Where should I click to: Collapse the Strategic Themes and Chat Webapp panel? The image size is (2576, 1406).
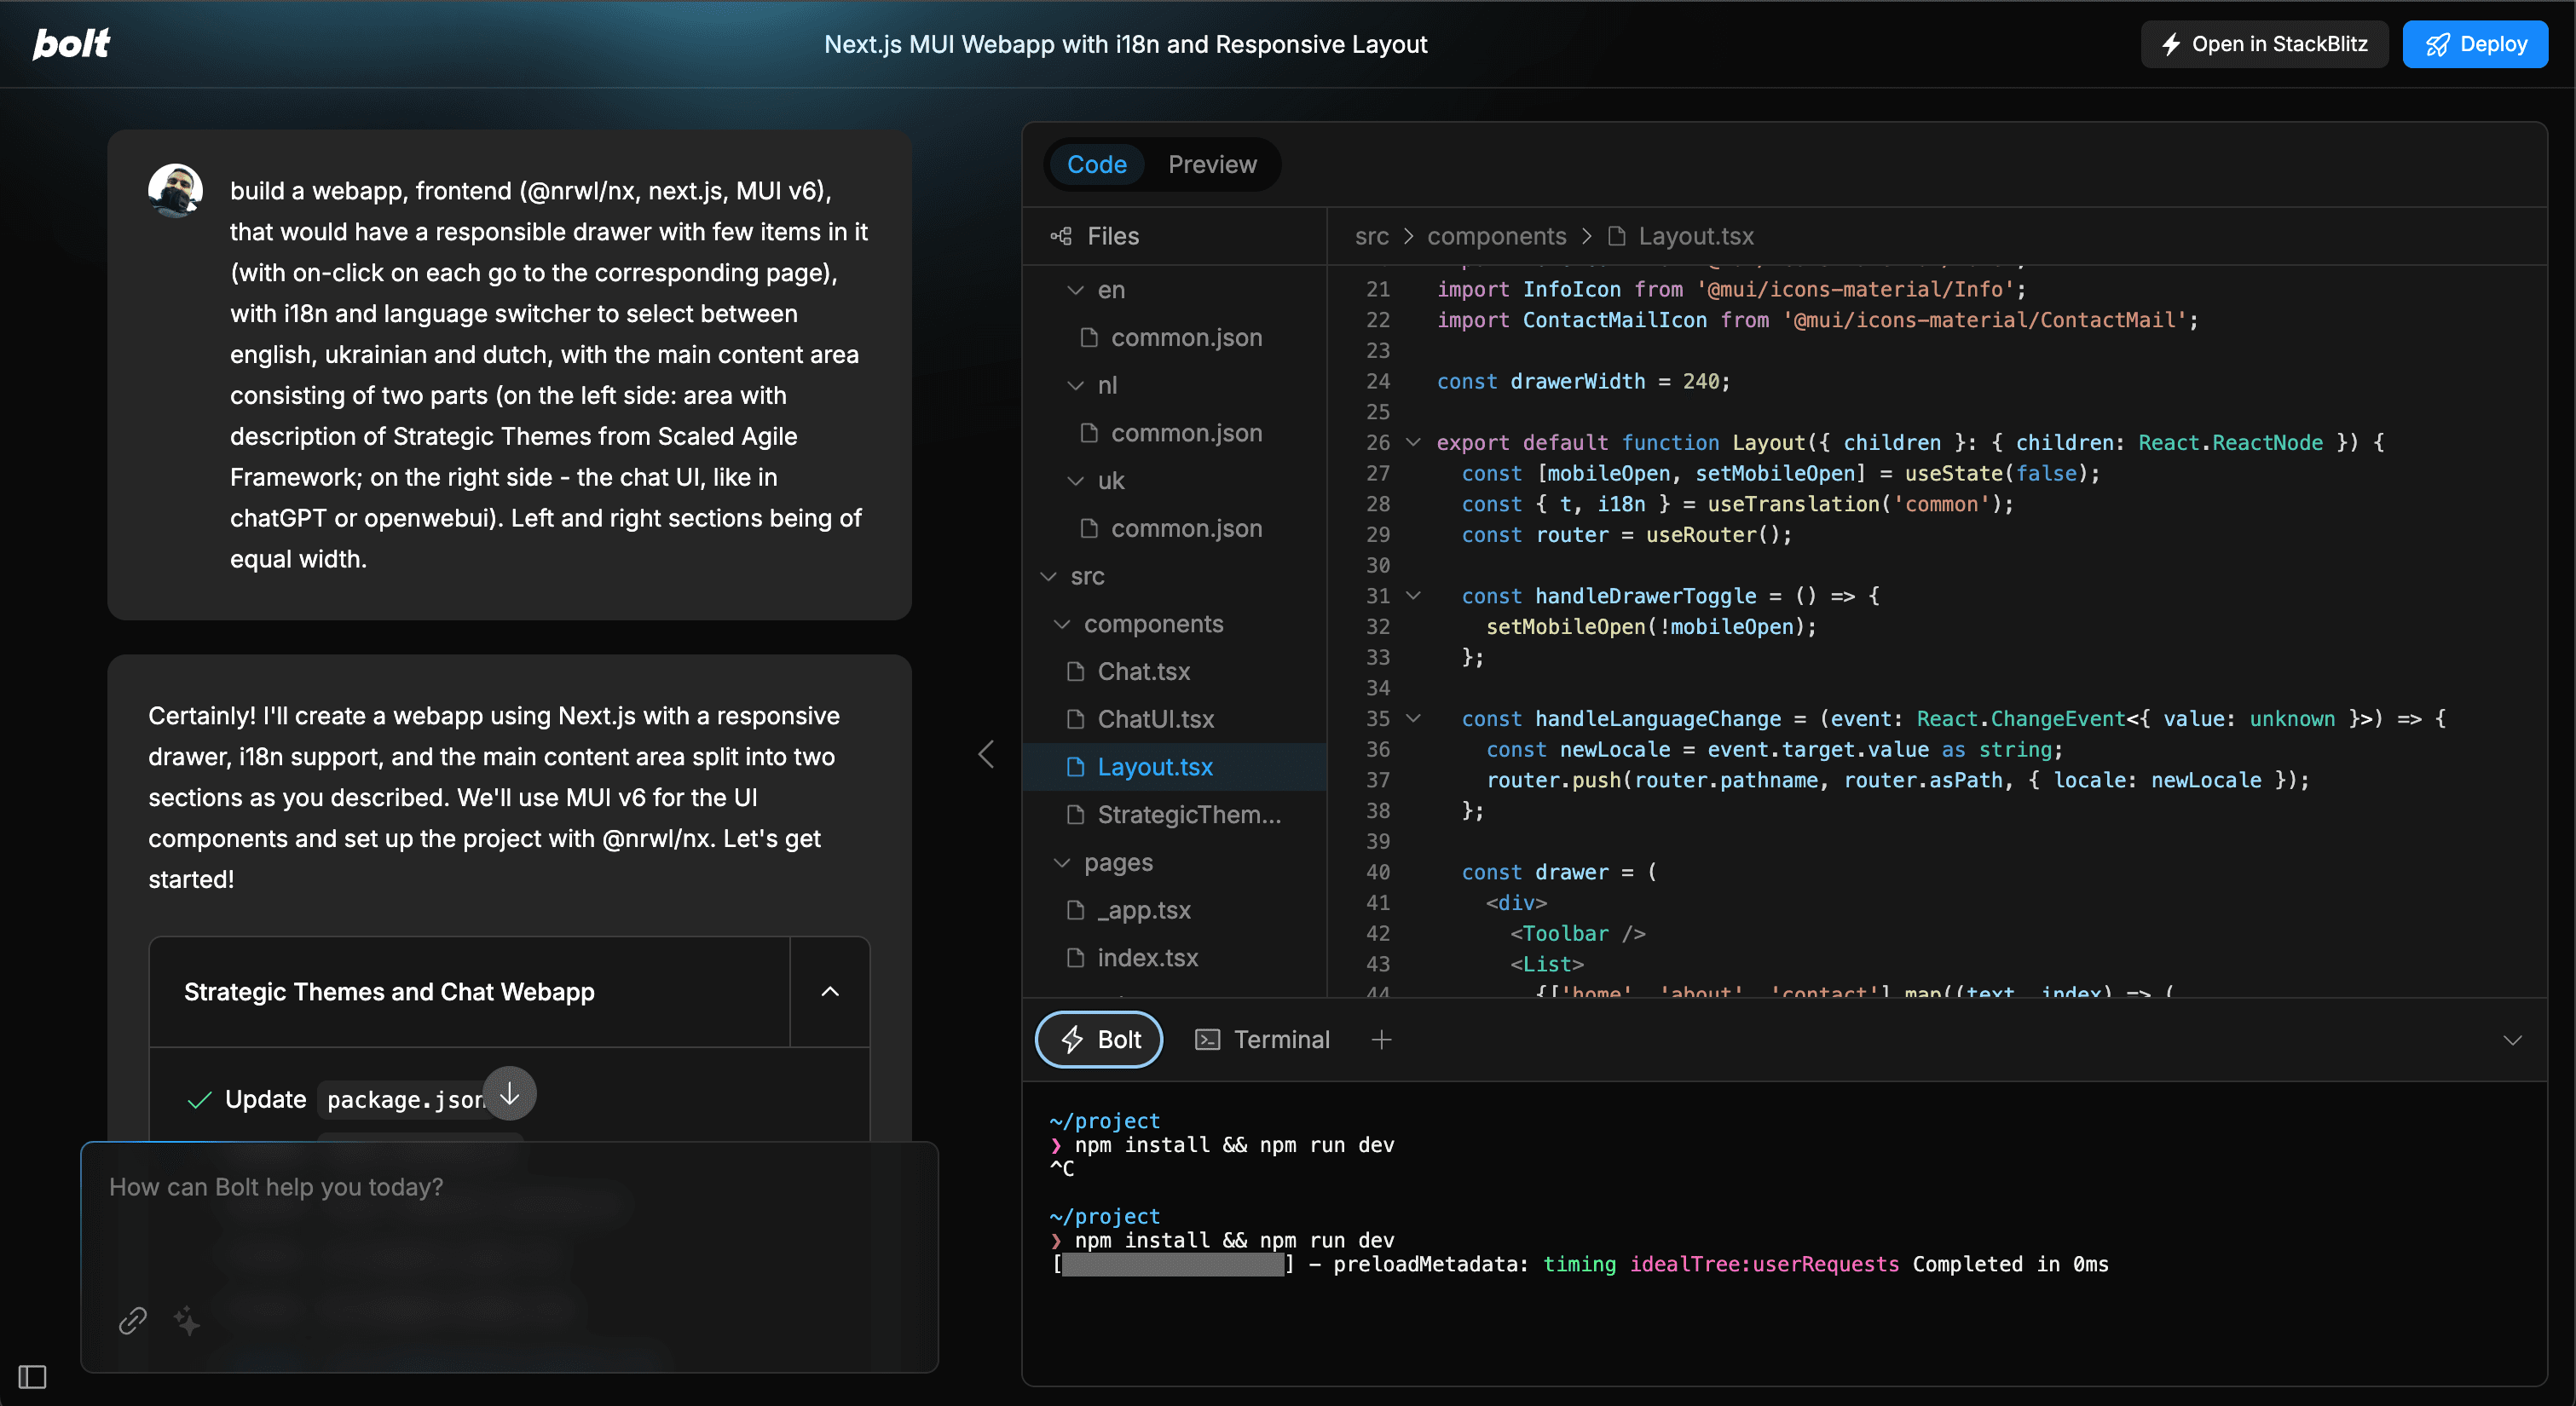coord(829,992)
